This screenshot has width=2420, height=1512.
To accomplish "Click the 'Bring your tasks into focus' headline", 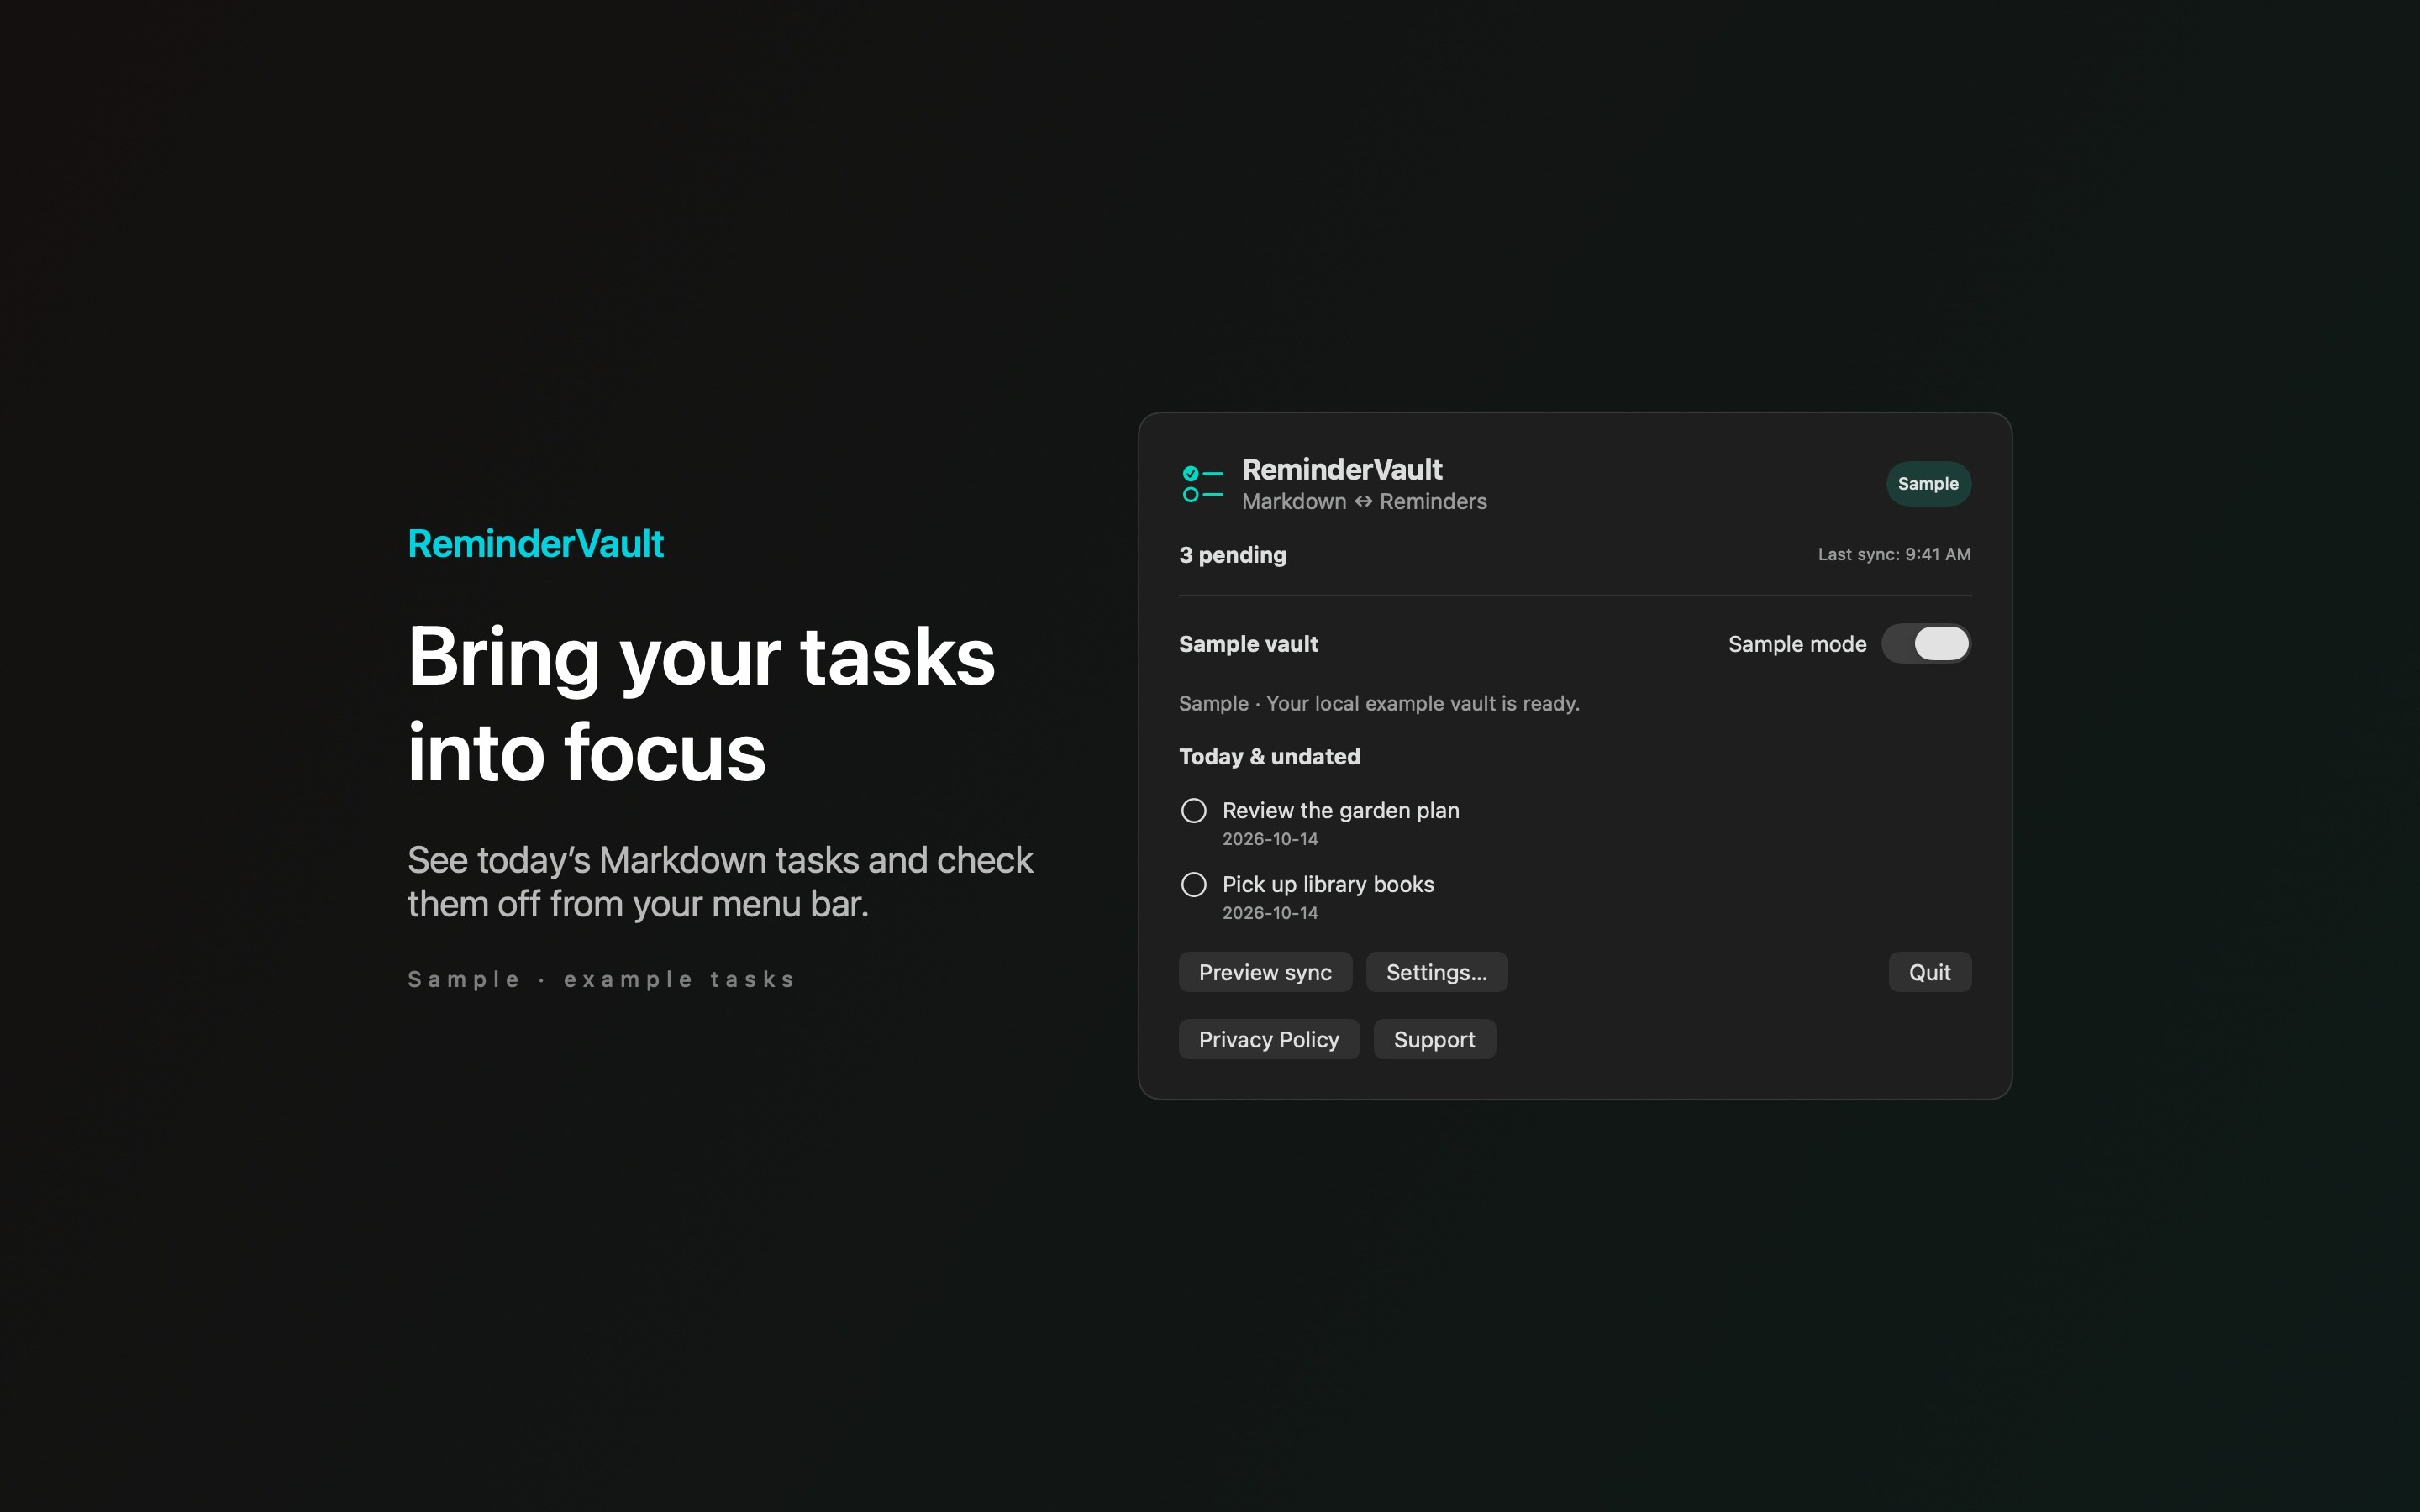I will 701,704.
